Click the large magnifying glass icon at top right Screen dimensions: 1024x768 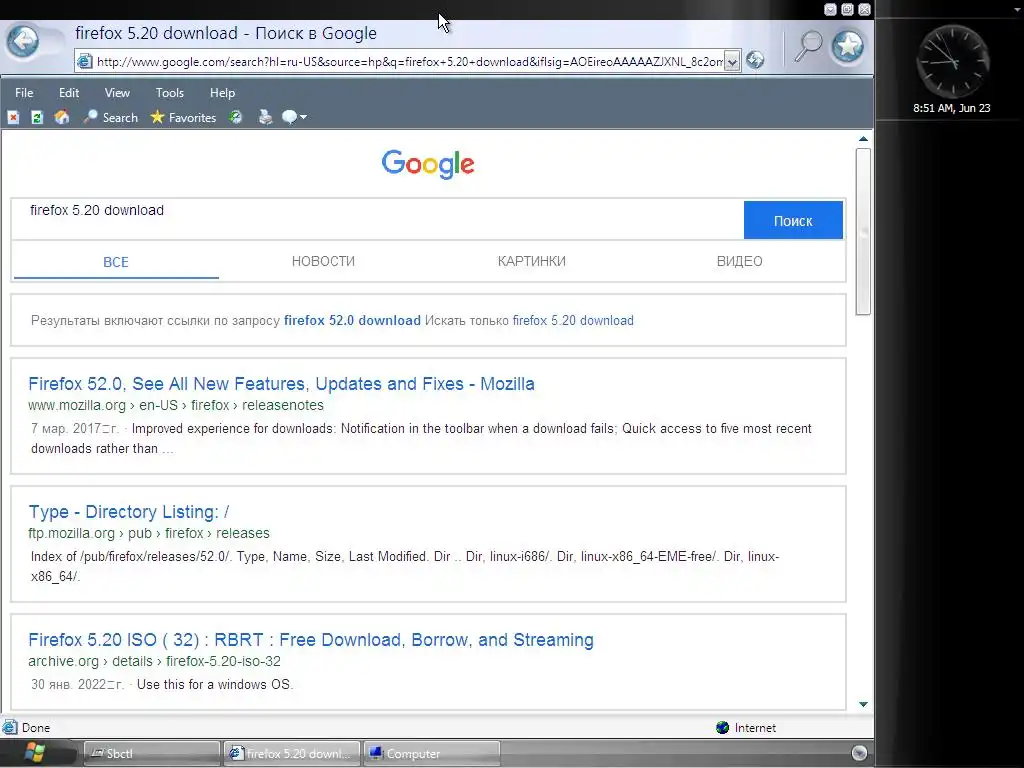click(808, 46)
